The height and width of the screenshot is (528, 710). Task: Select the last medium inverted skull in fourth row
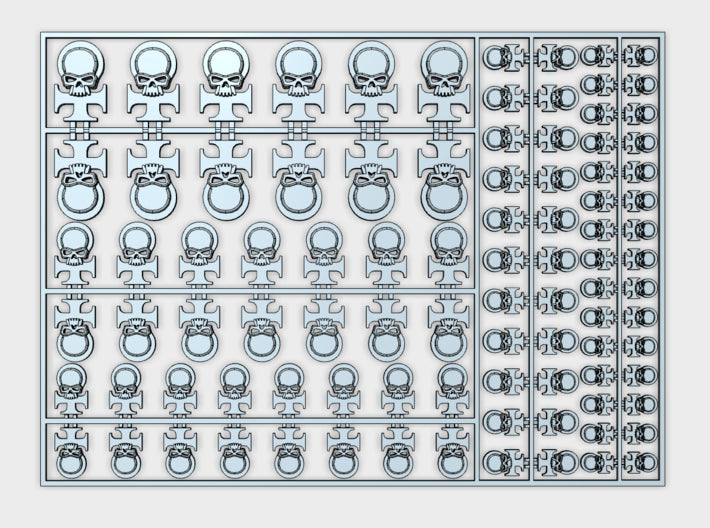[x=446, y=330]
